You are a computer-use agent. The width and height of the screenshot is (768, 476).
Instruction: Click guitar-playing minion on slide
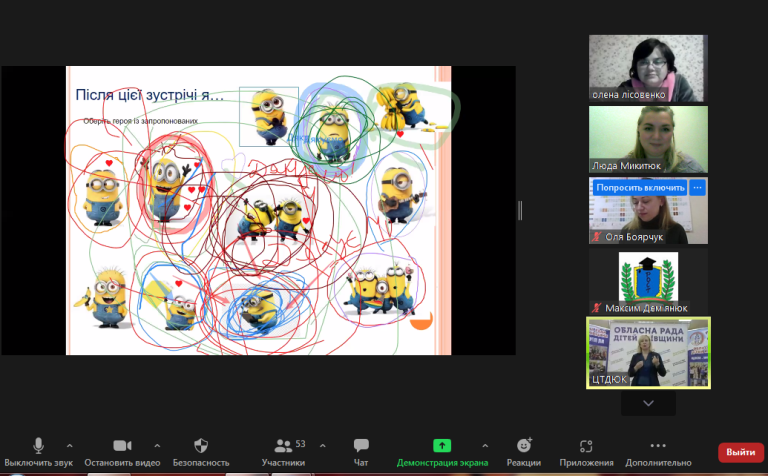pos(402,195)
